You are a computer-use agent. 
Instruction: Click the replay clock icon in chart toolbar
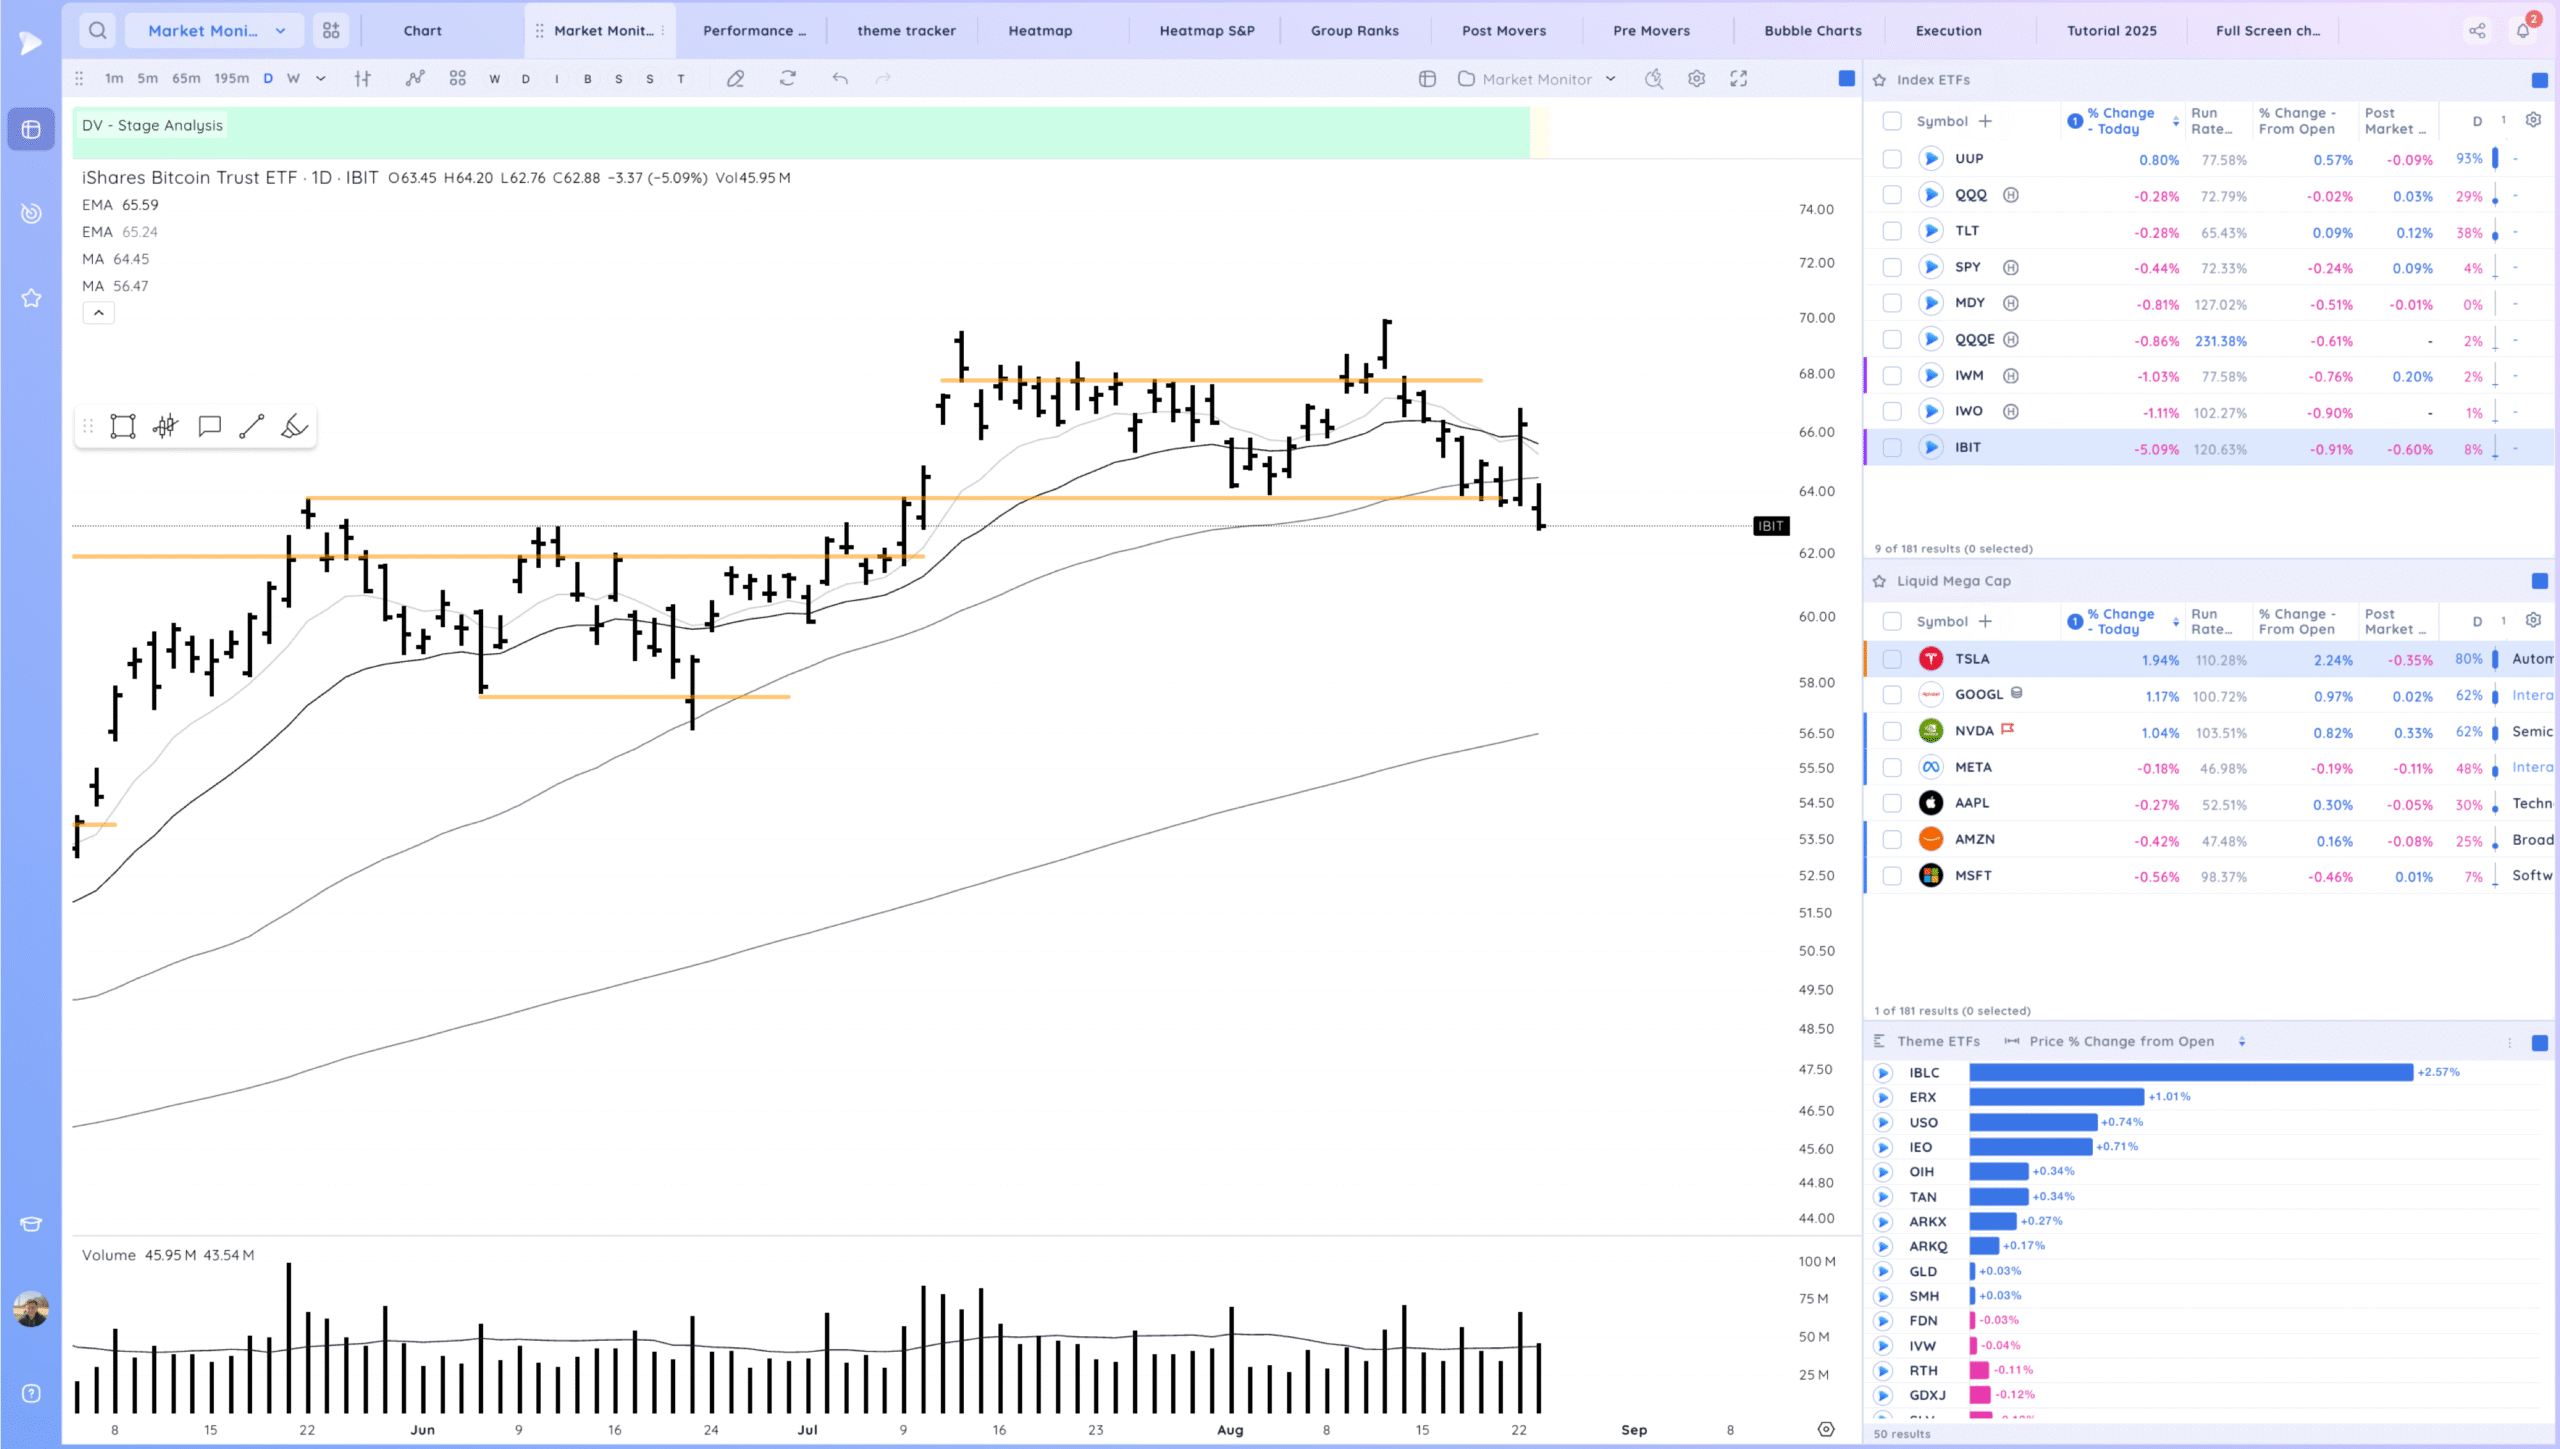click(x=1654, y=79)
